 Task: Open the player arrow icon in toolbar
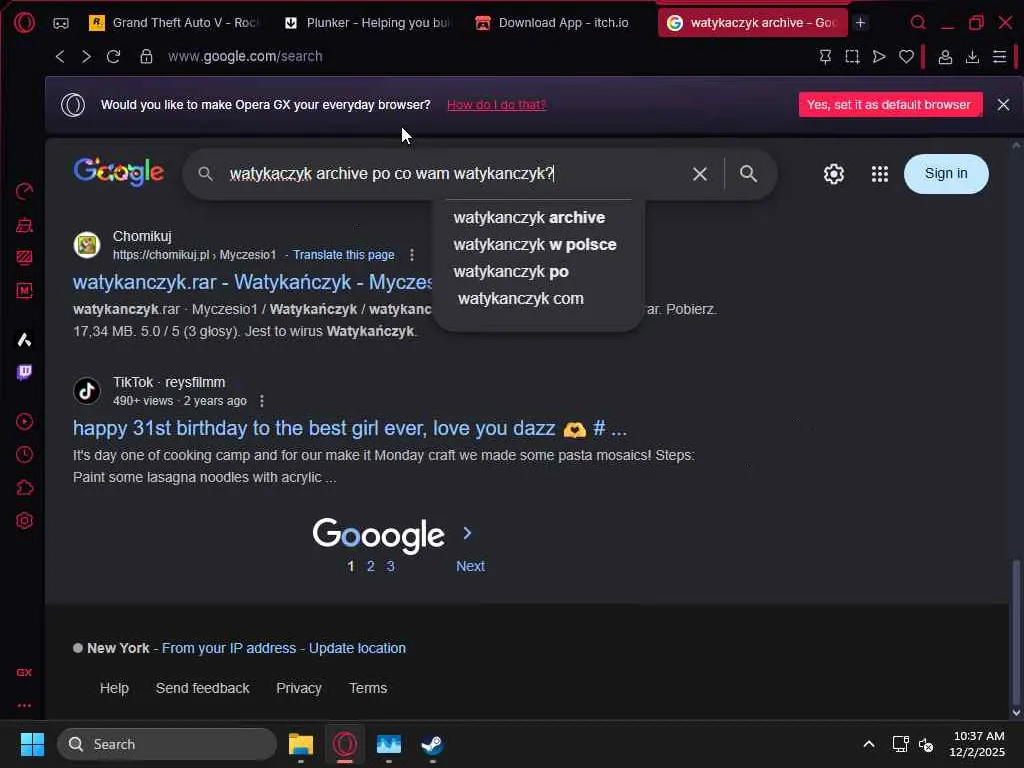(879, 57)
